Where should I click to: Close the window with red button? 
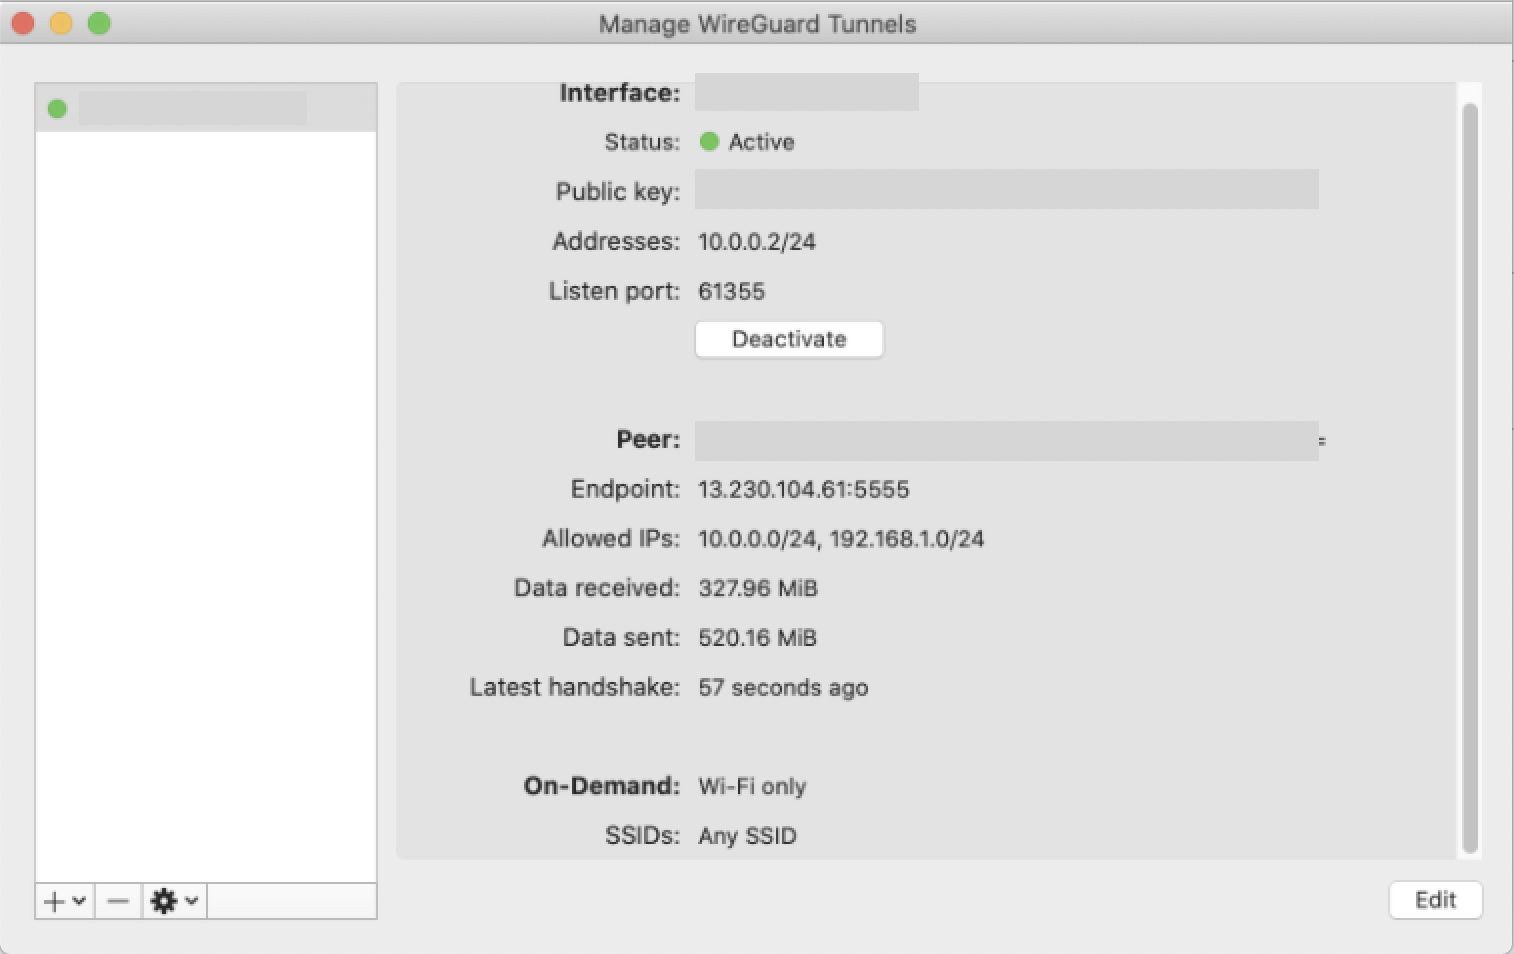(x=22, y=22)
